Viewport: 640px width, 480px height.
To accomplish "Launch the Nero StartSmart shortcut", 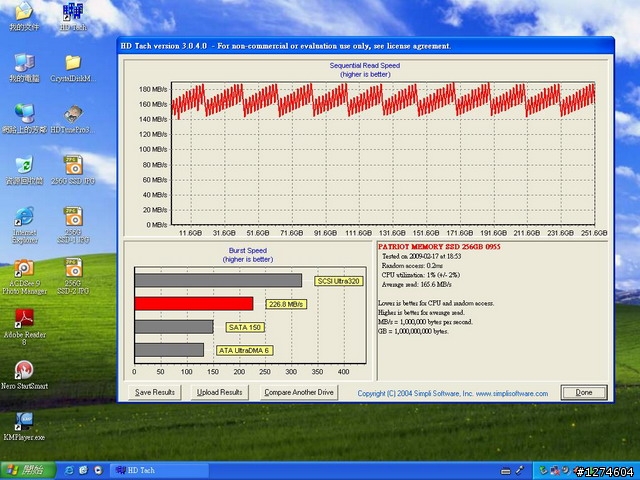I will point(24,375).
